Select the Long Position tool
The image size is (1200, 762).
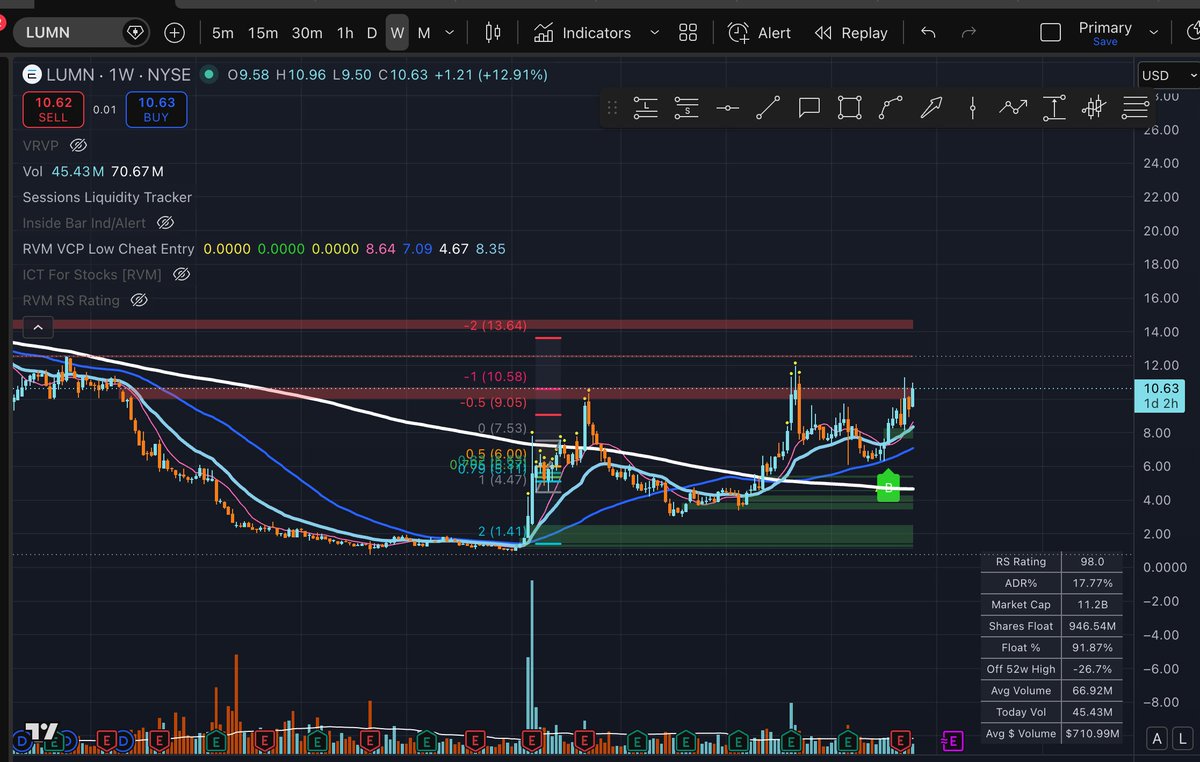click(x=646, y=108)
